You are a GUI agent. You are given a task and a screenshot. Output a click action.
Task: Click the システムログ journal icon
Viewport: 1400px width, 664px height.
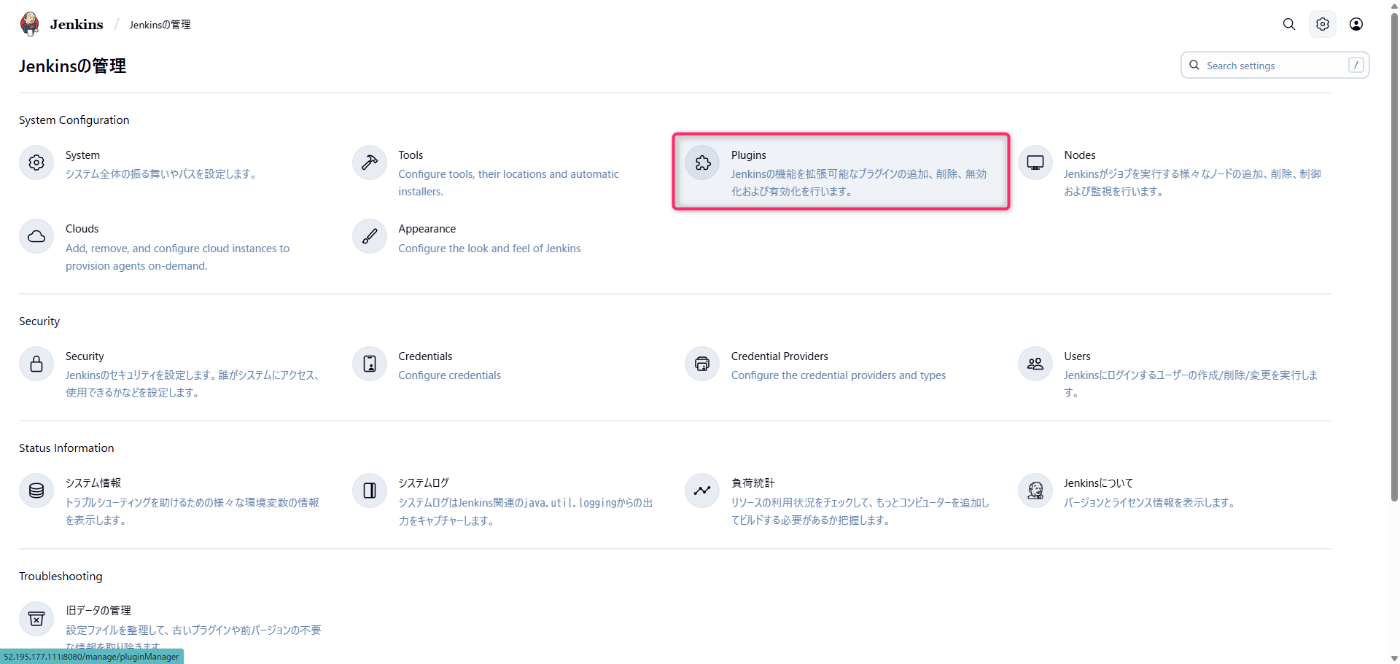click(x=369, y=491)
